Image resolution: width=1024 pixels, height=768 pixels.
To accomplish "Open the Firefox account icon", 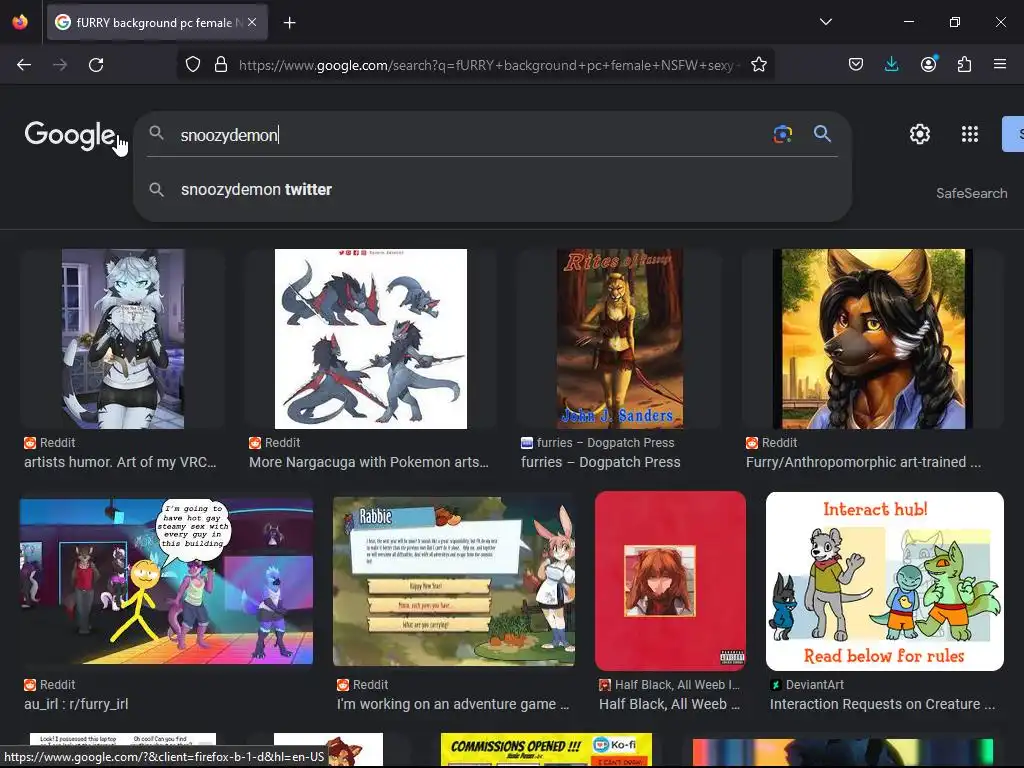I will tap(928, 64).
